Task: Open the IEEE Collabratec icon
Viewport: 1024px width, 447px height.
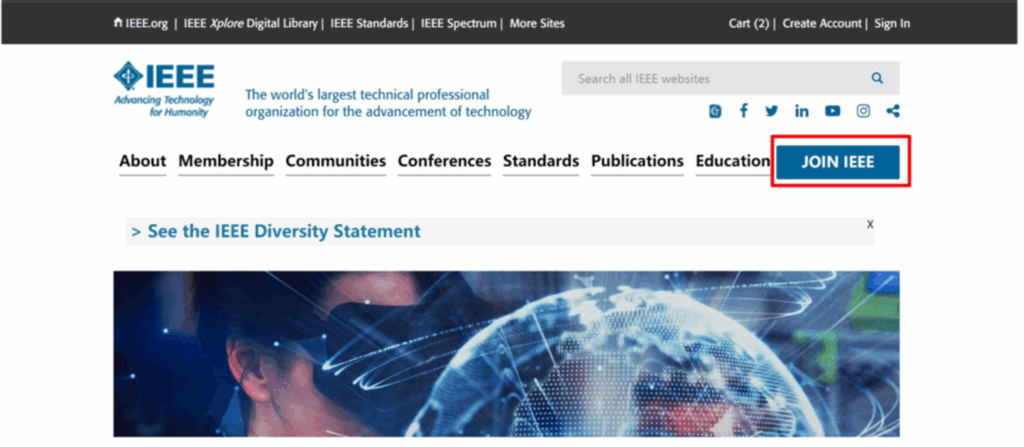Action: pos(715,111)
